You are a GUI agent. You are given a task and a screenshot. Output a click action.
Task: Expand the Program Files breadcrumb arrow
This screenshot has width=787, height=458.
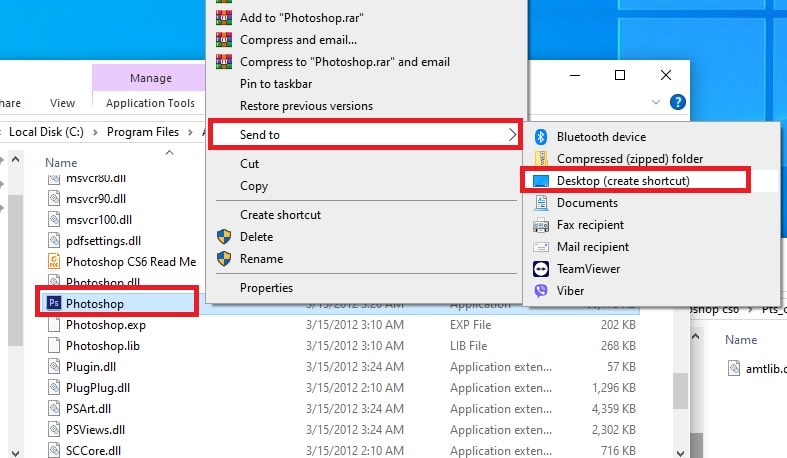tap(190, 132)
